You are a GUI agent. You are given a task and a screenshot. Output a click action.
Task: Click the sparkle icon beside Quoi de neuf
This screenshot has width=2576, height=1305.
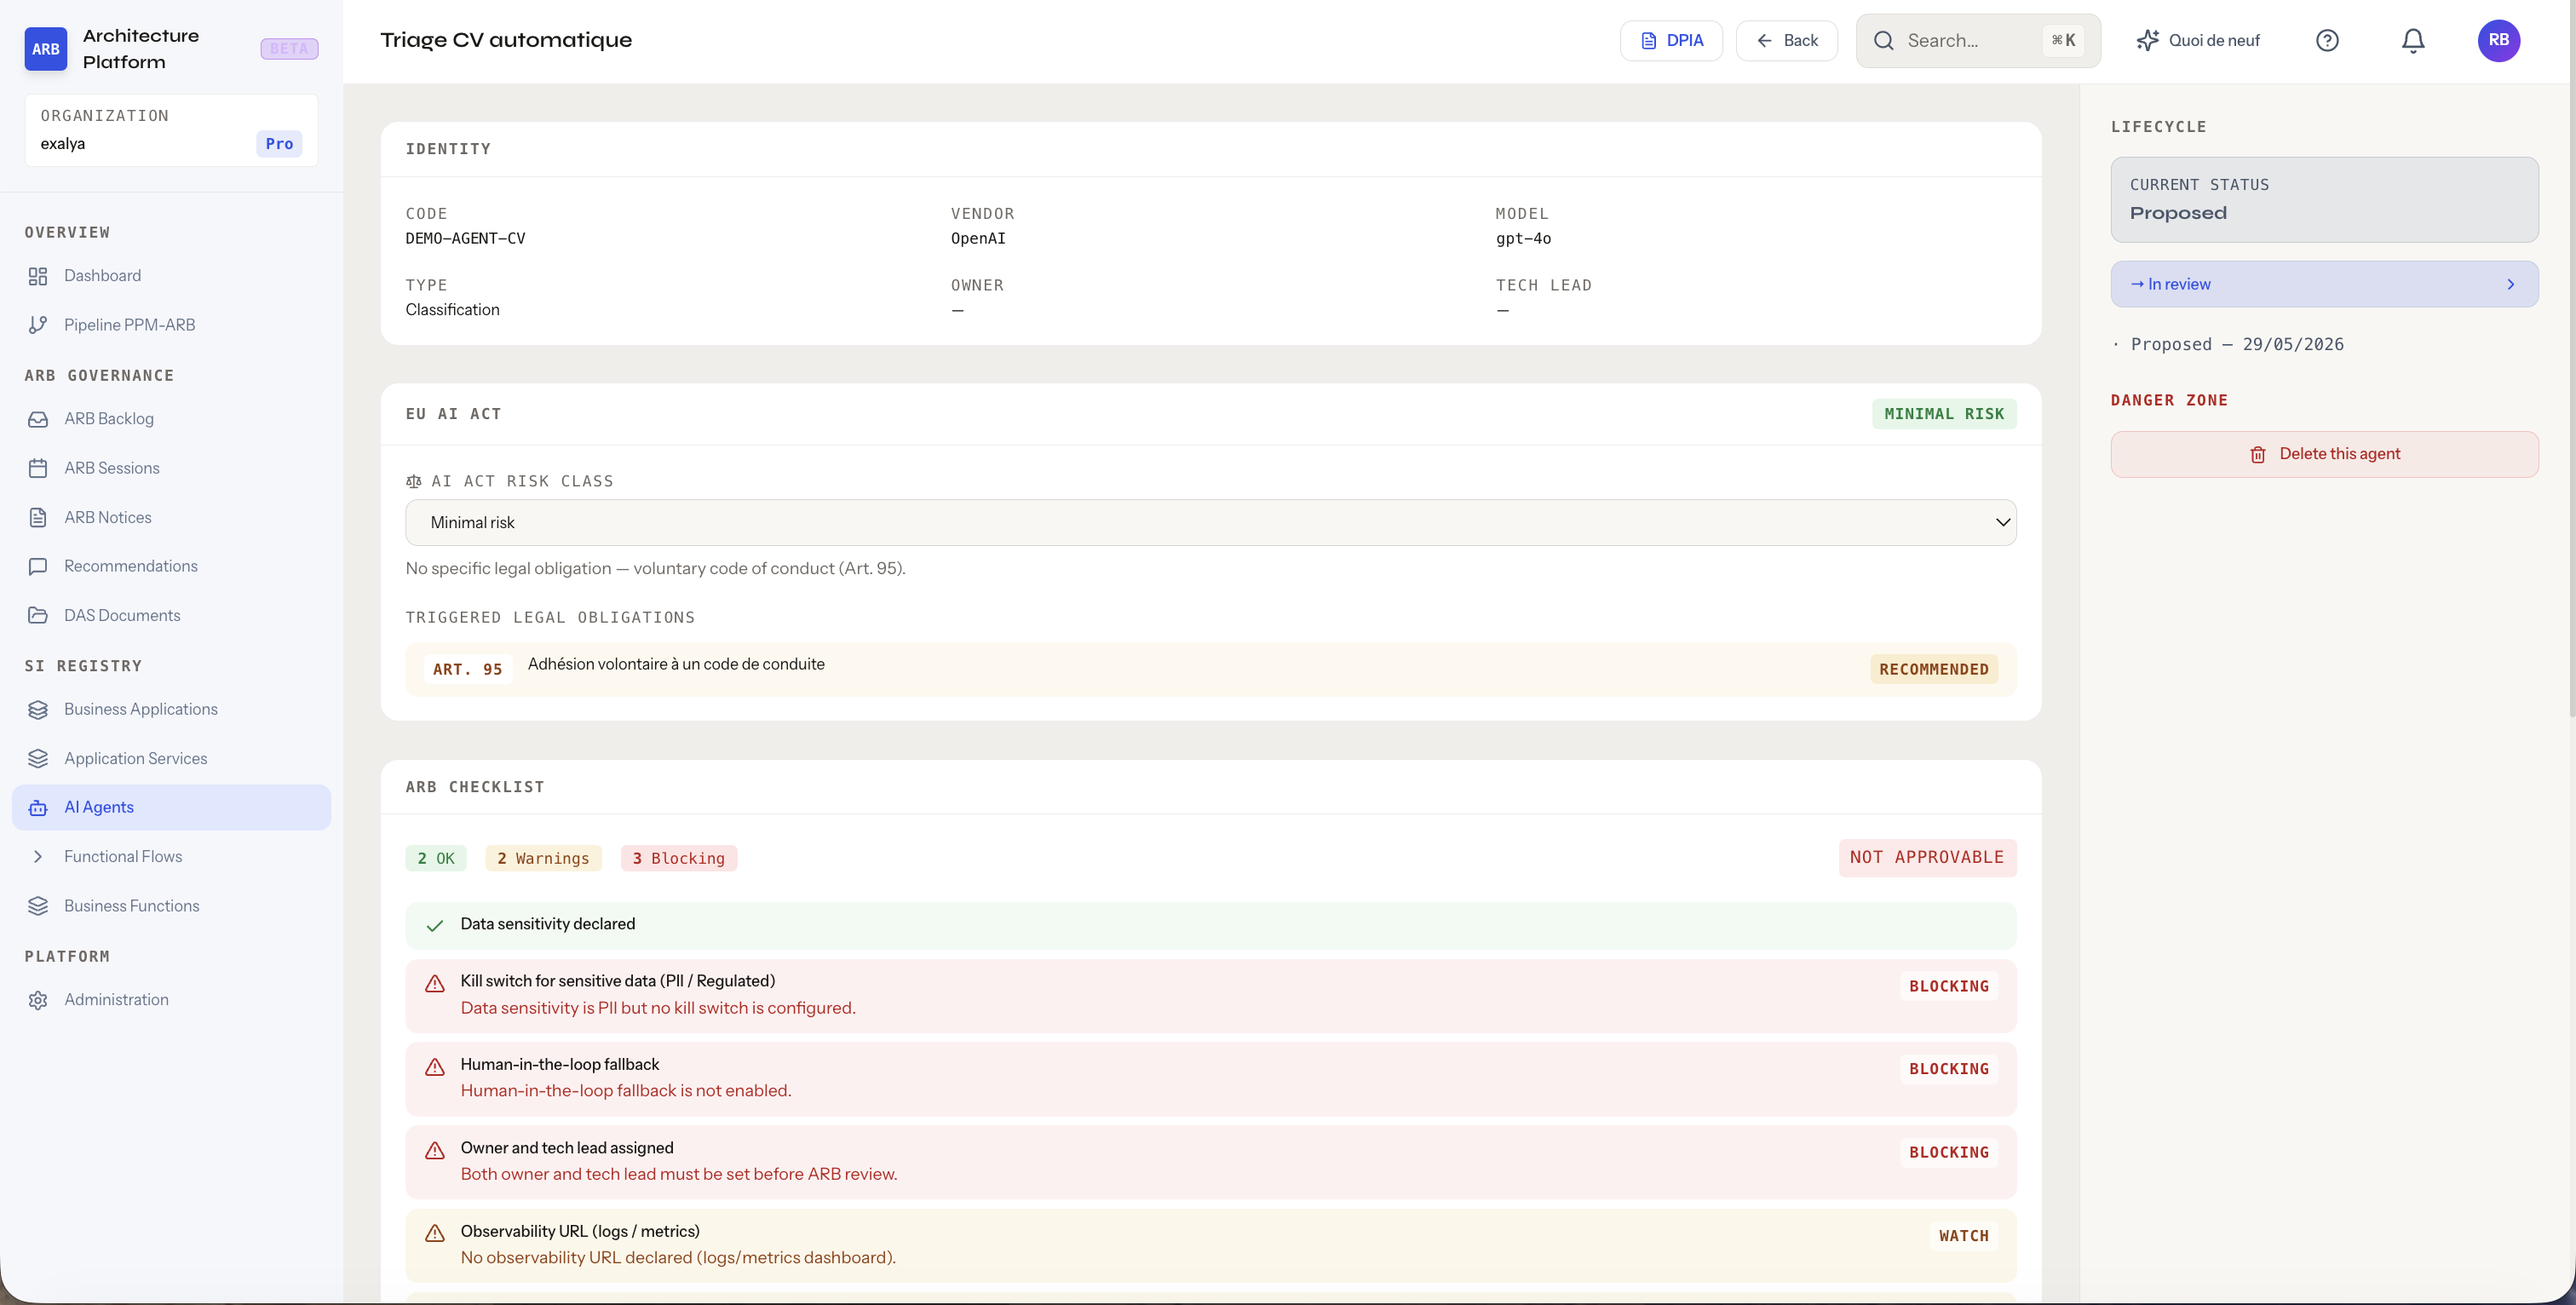click(x=2148, y=40)
